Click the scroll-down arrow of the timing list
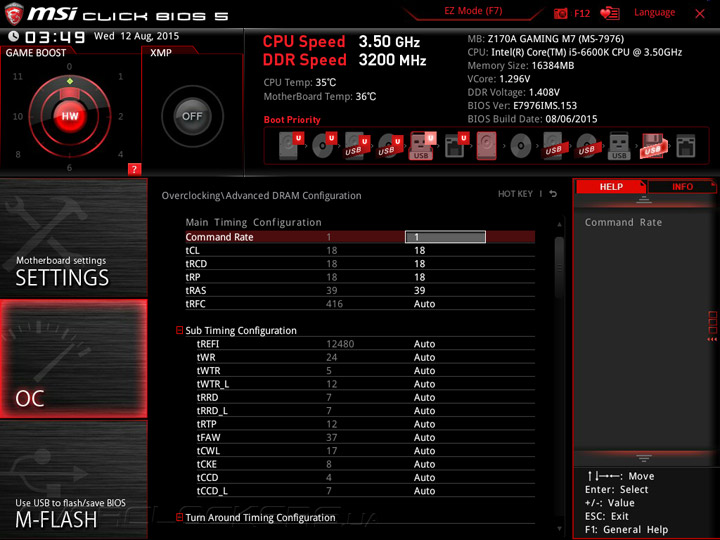 point(559,529)
